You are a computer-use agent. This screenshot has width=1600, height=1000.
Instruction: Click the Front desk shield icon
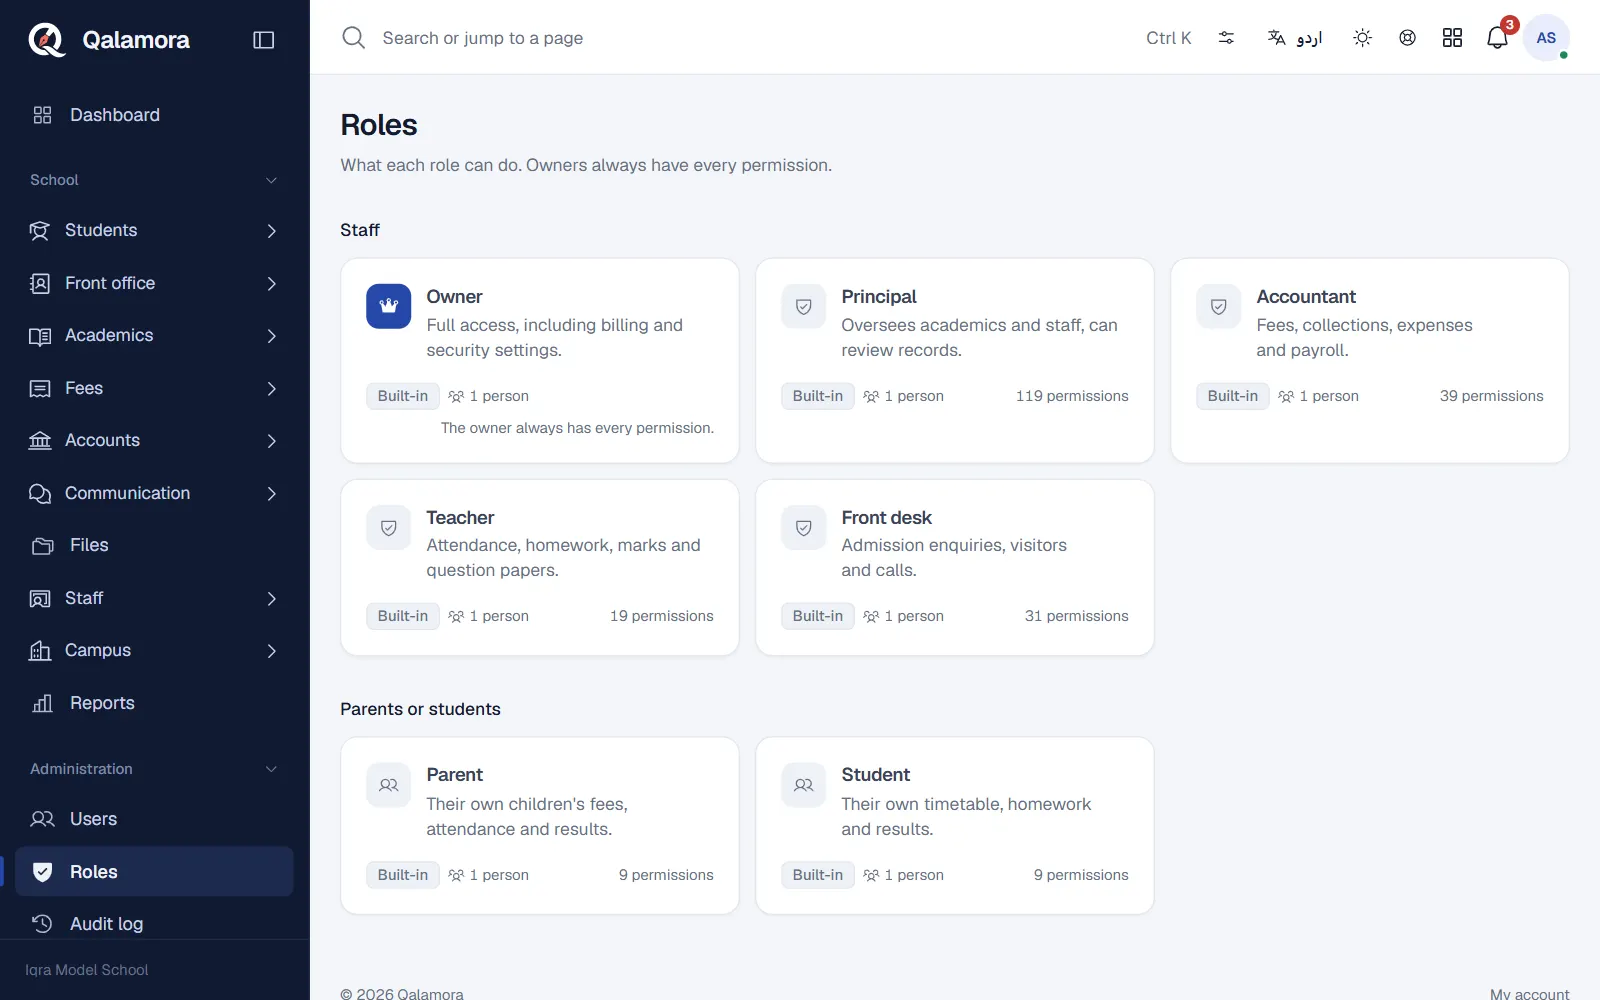pos(804,527)
